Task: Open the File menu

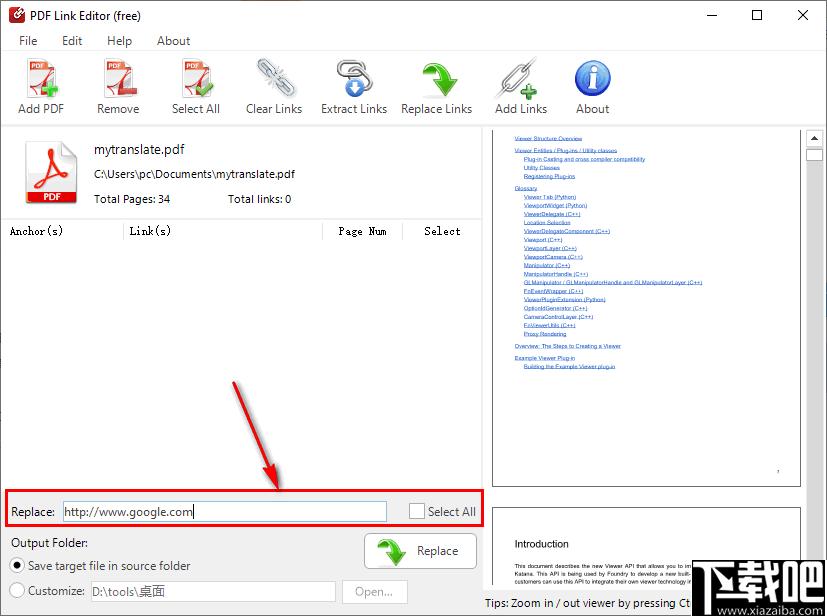Action: (28, 41)
